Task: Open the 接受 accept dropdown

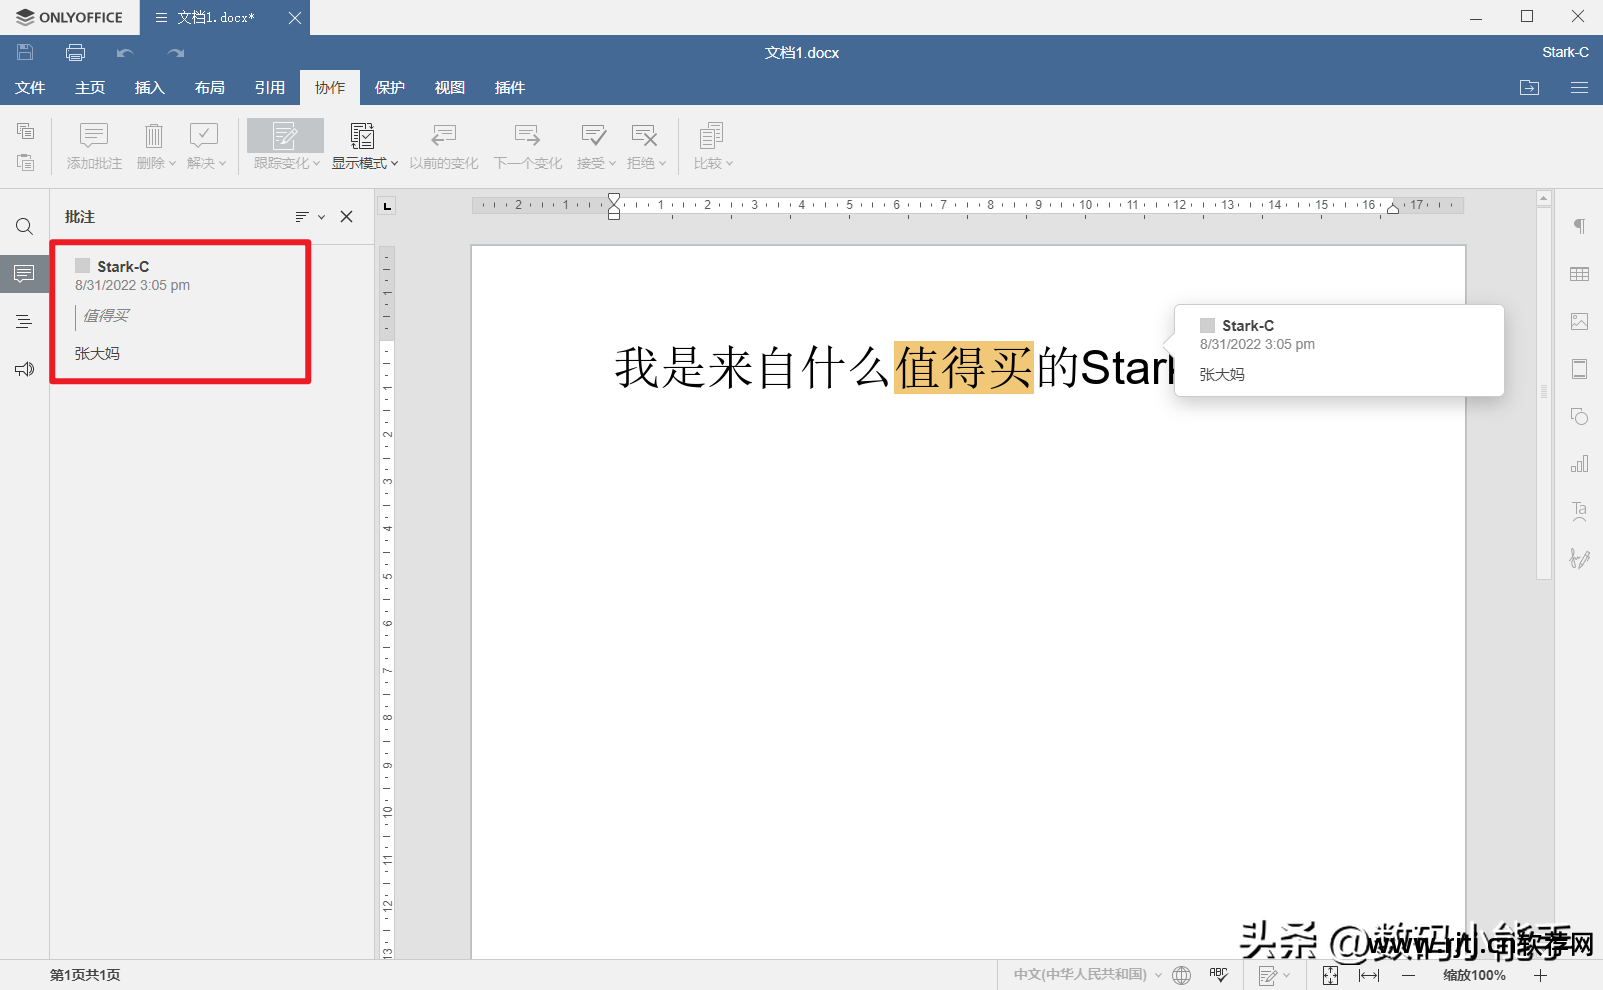Action: coord(596,146)
